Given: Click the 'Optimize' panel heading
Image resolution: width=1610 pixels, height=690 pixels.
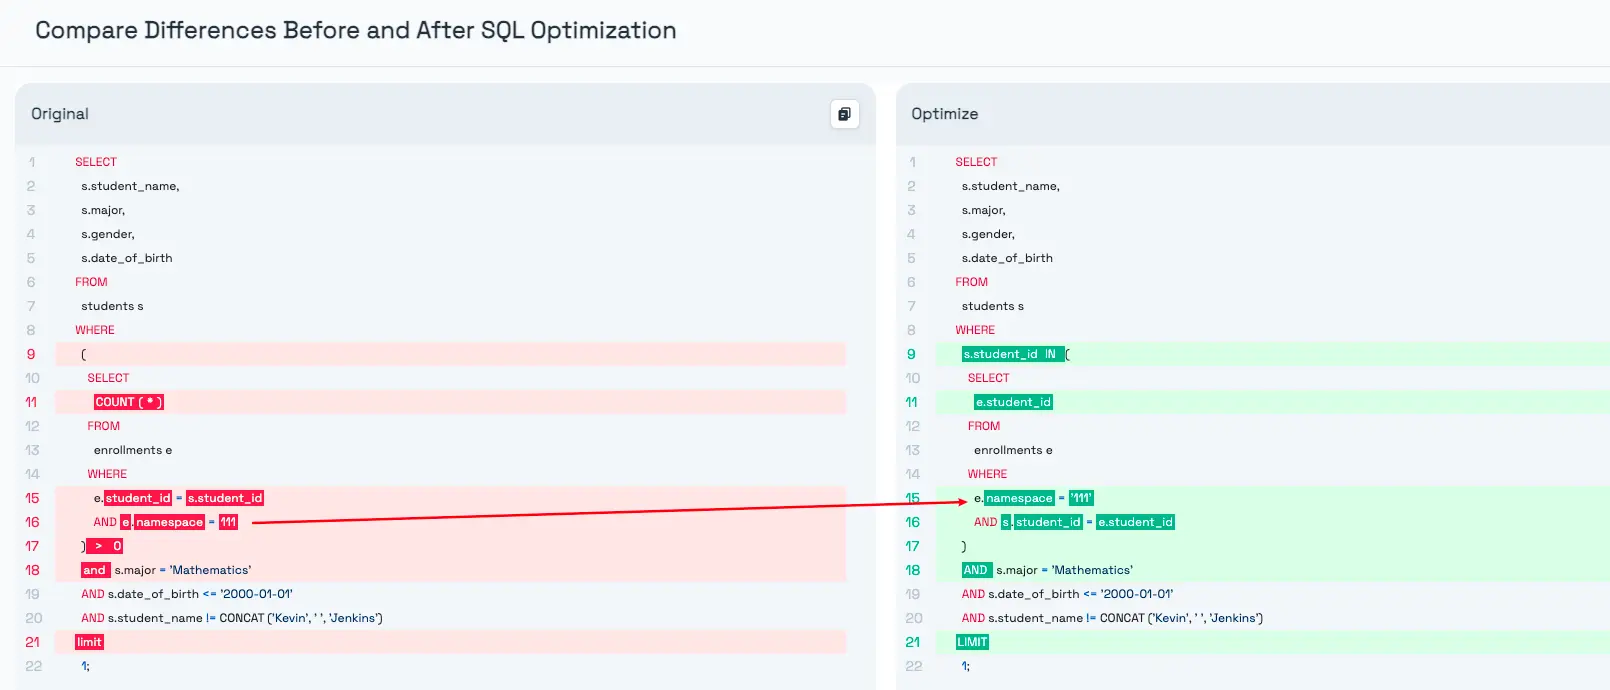Looking at the screenshot, I should [x=945, y=114].
